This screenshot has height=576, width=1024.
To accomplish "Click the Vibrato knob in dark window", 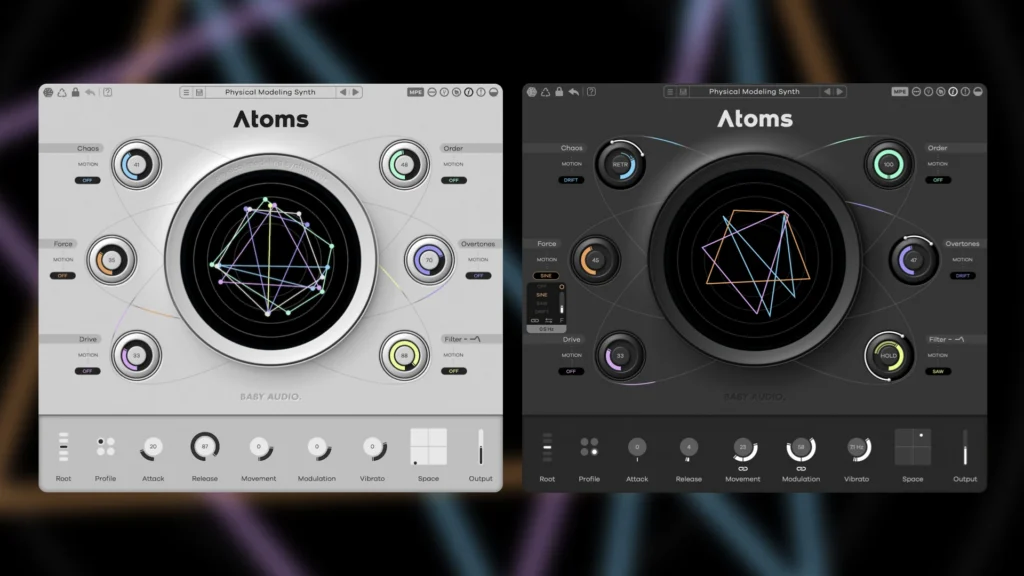I will (x=856, y=447).
